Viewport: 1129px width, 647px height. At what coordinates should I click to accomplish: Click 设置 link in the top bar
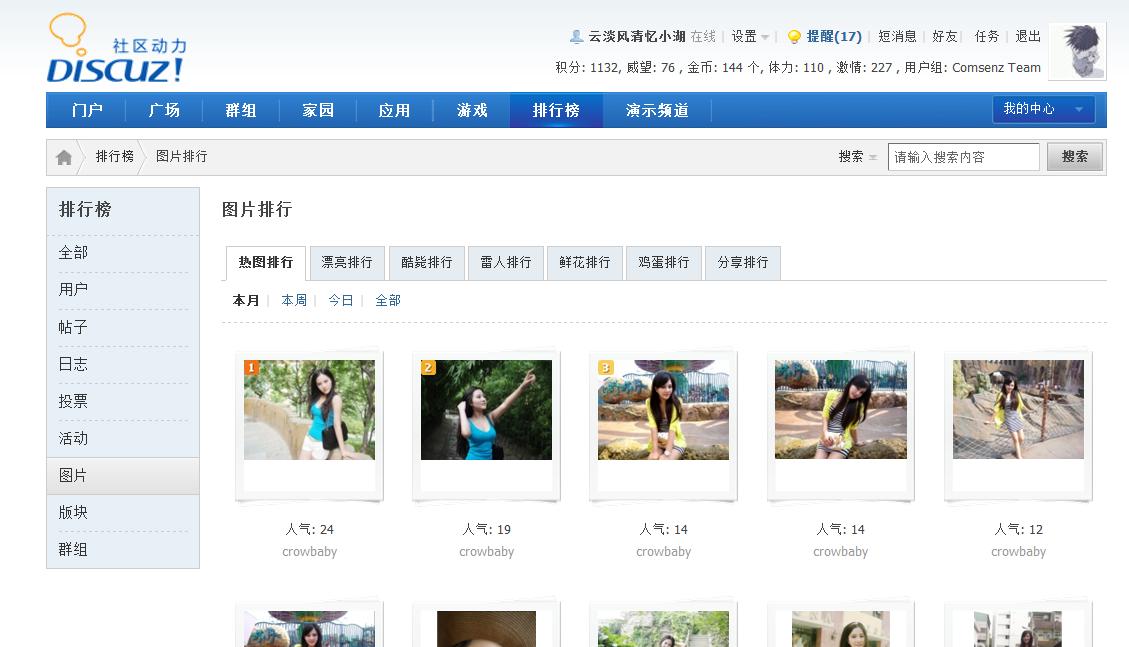[744, 37]
